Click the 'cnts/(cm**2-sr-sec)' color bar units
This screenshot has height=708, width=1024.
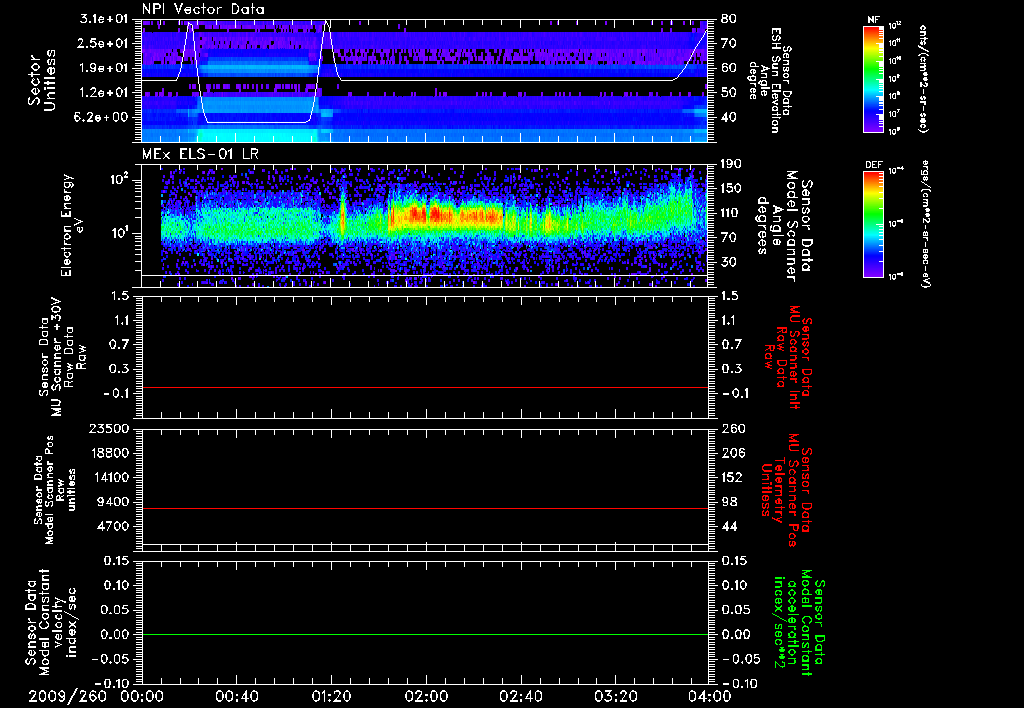923,78
